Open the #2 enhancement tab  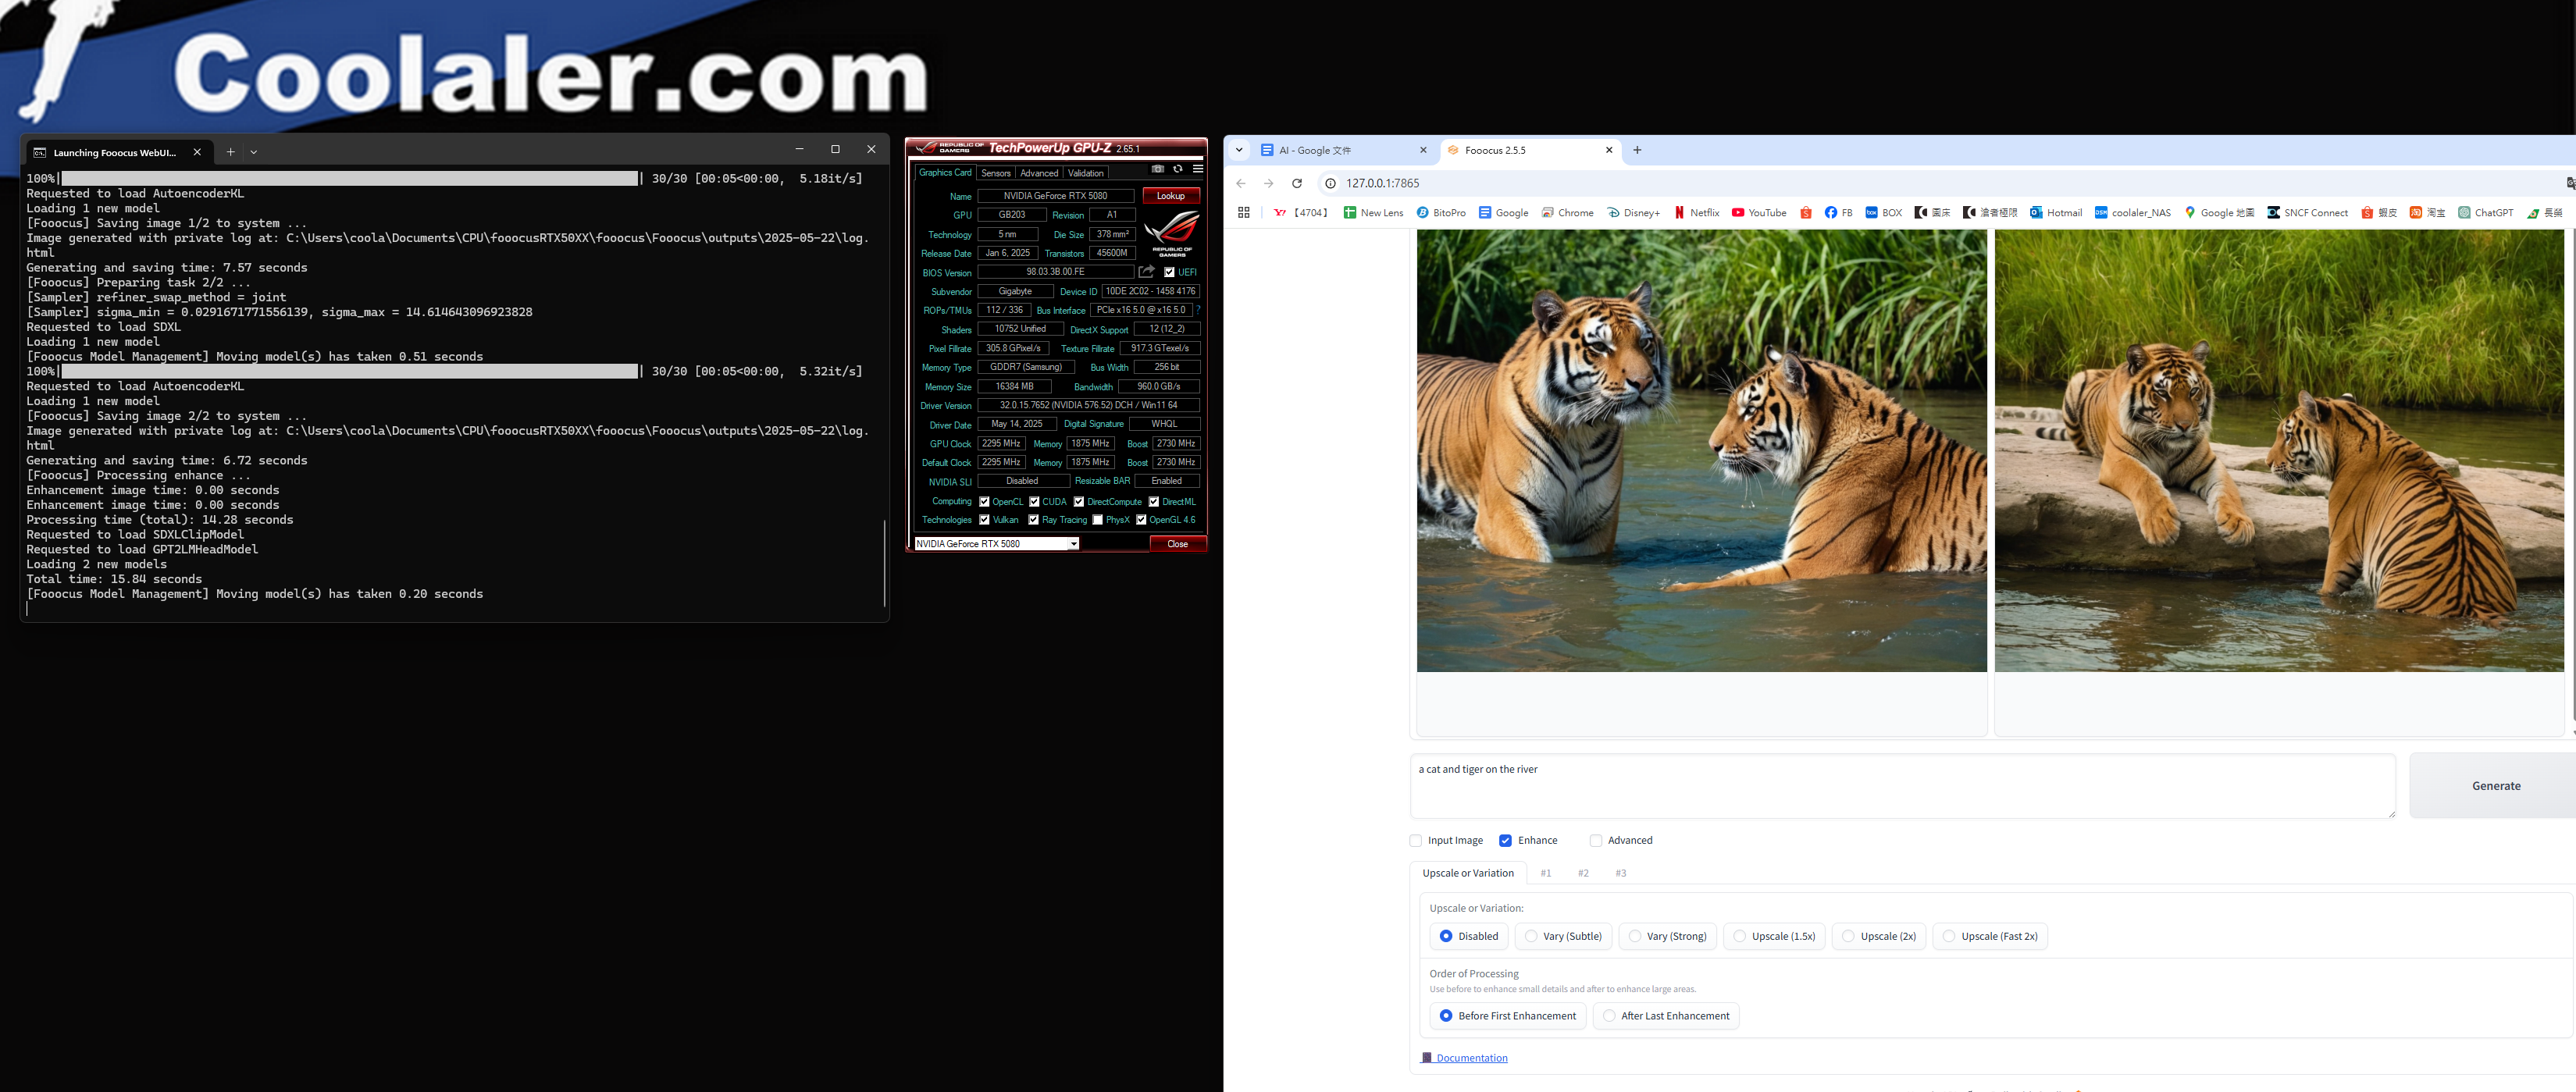pyautogui.click(x=1583, y=873)
